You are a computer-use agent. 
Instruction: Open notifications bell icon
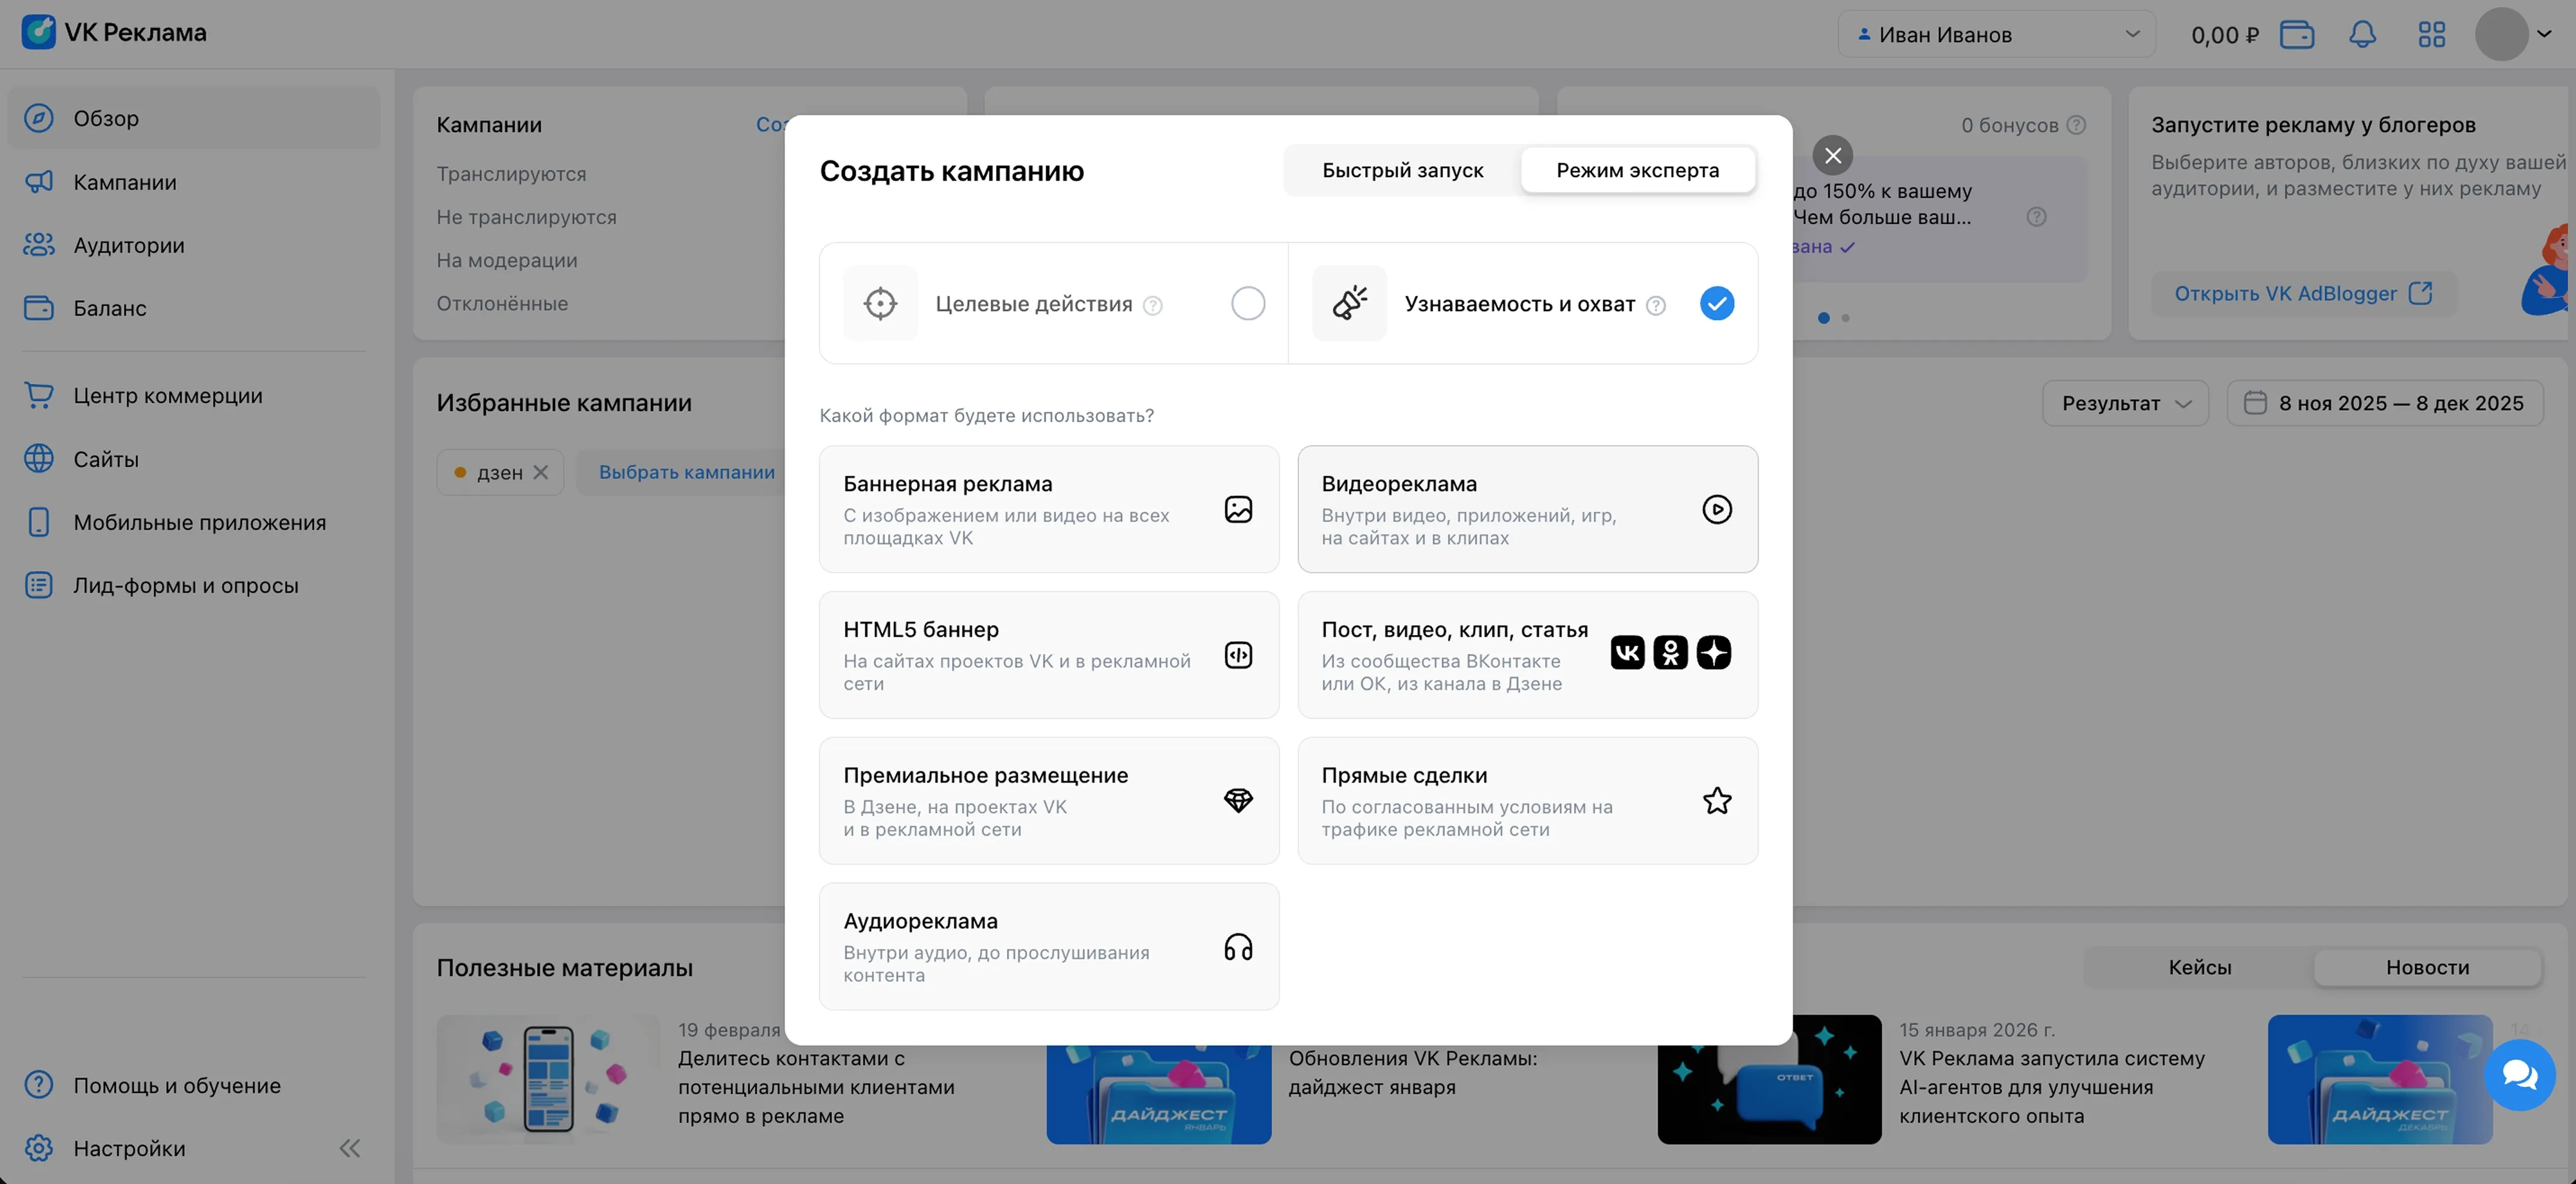2362,34
